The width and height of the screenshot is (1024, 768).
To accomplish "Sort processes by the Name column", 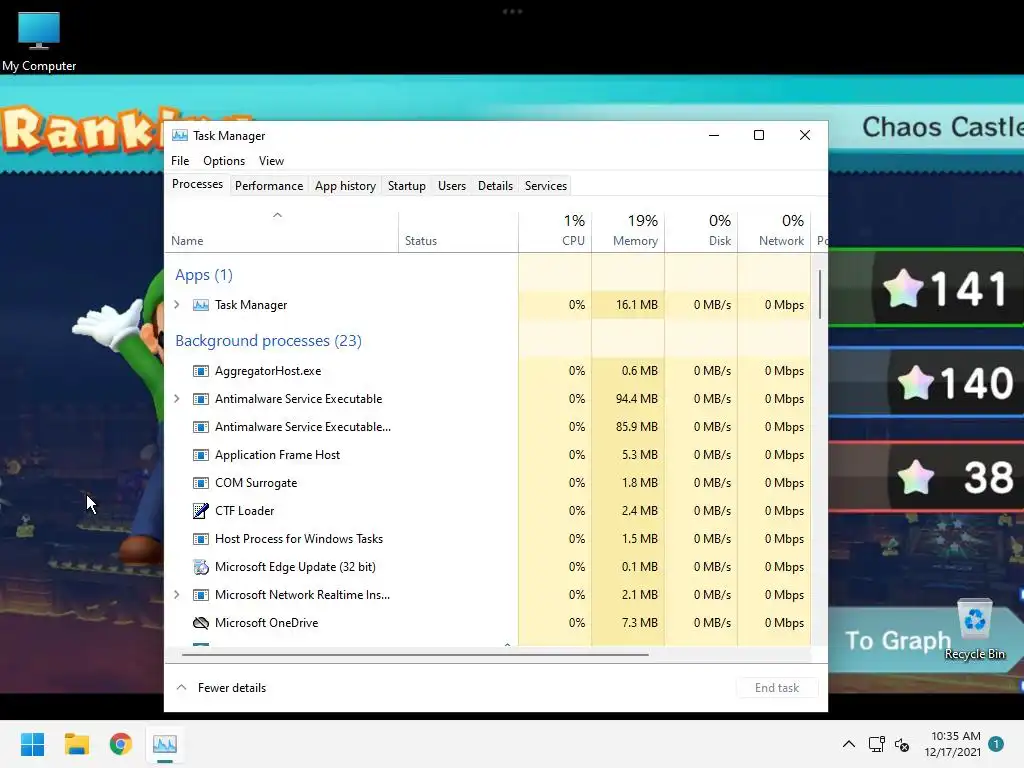I will pos(281,232).
